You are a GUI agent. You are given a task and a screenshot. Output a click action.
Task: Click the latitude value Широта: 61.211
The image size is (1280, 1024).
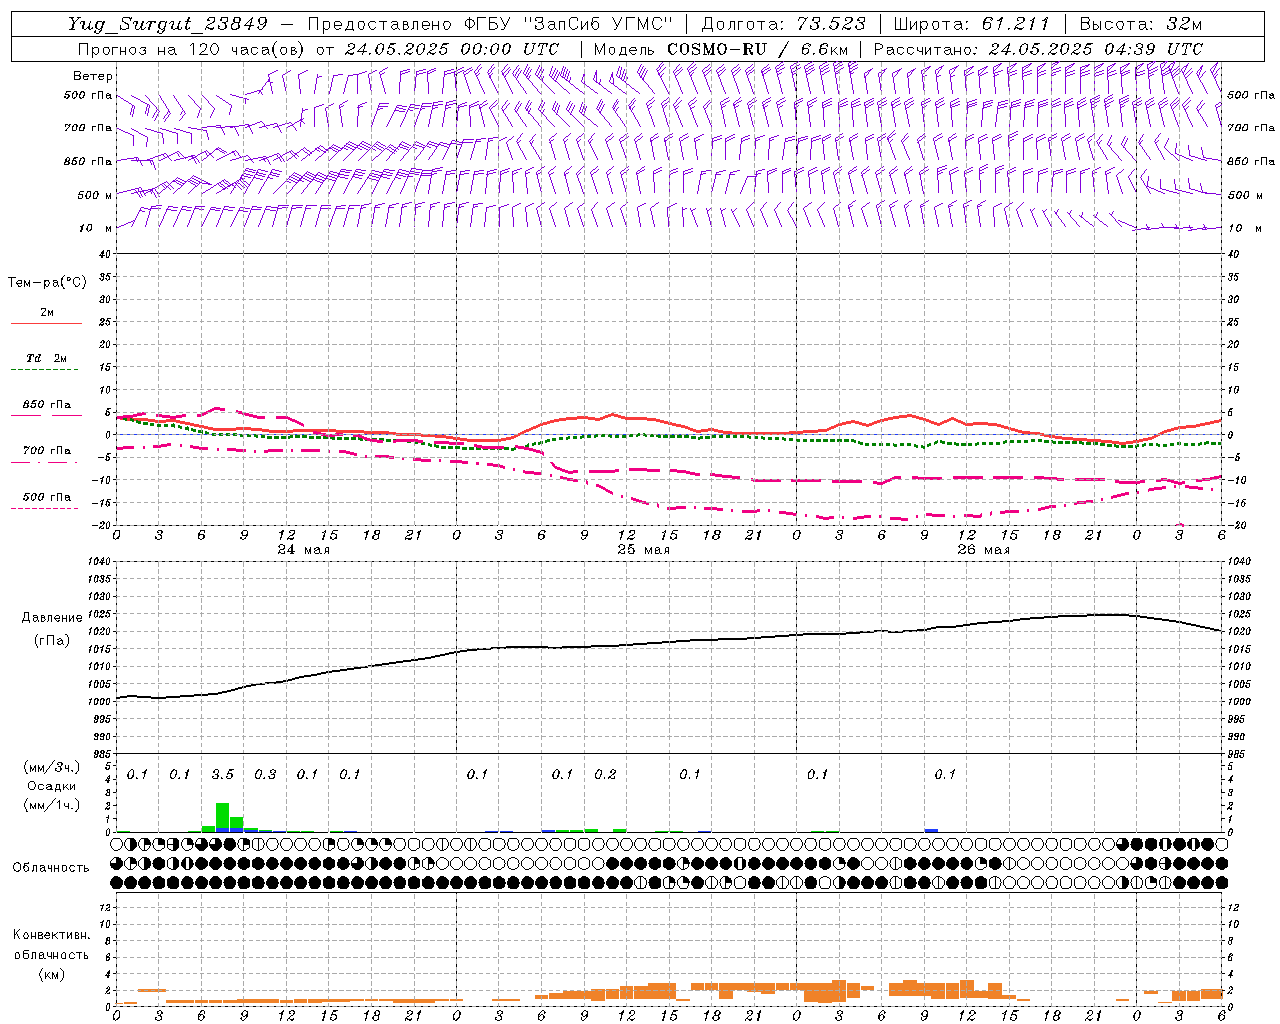[972, 24]
